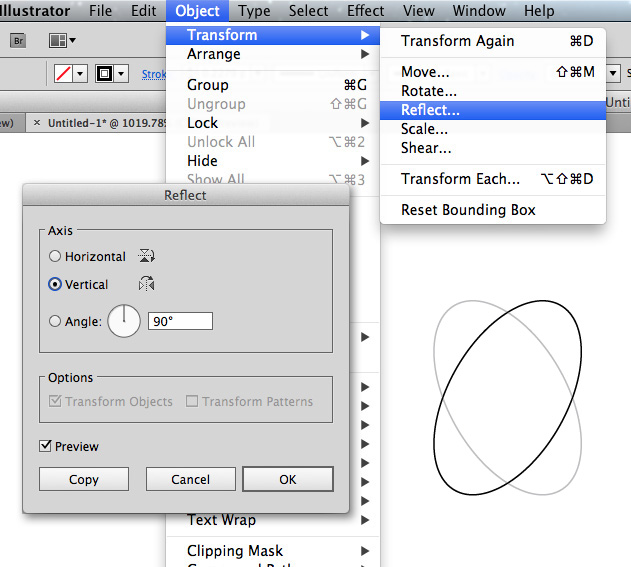The height and width of the screenshot is (567, 631).
Task: Confirm the reflection with OK button
Action: click(x=288, y=479)
